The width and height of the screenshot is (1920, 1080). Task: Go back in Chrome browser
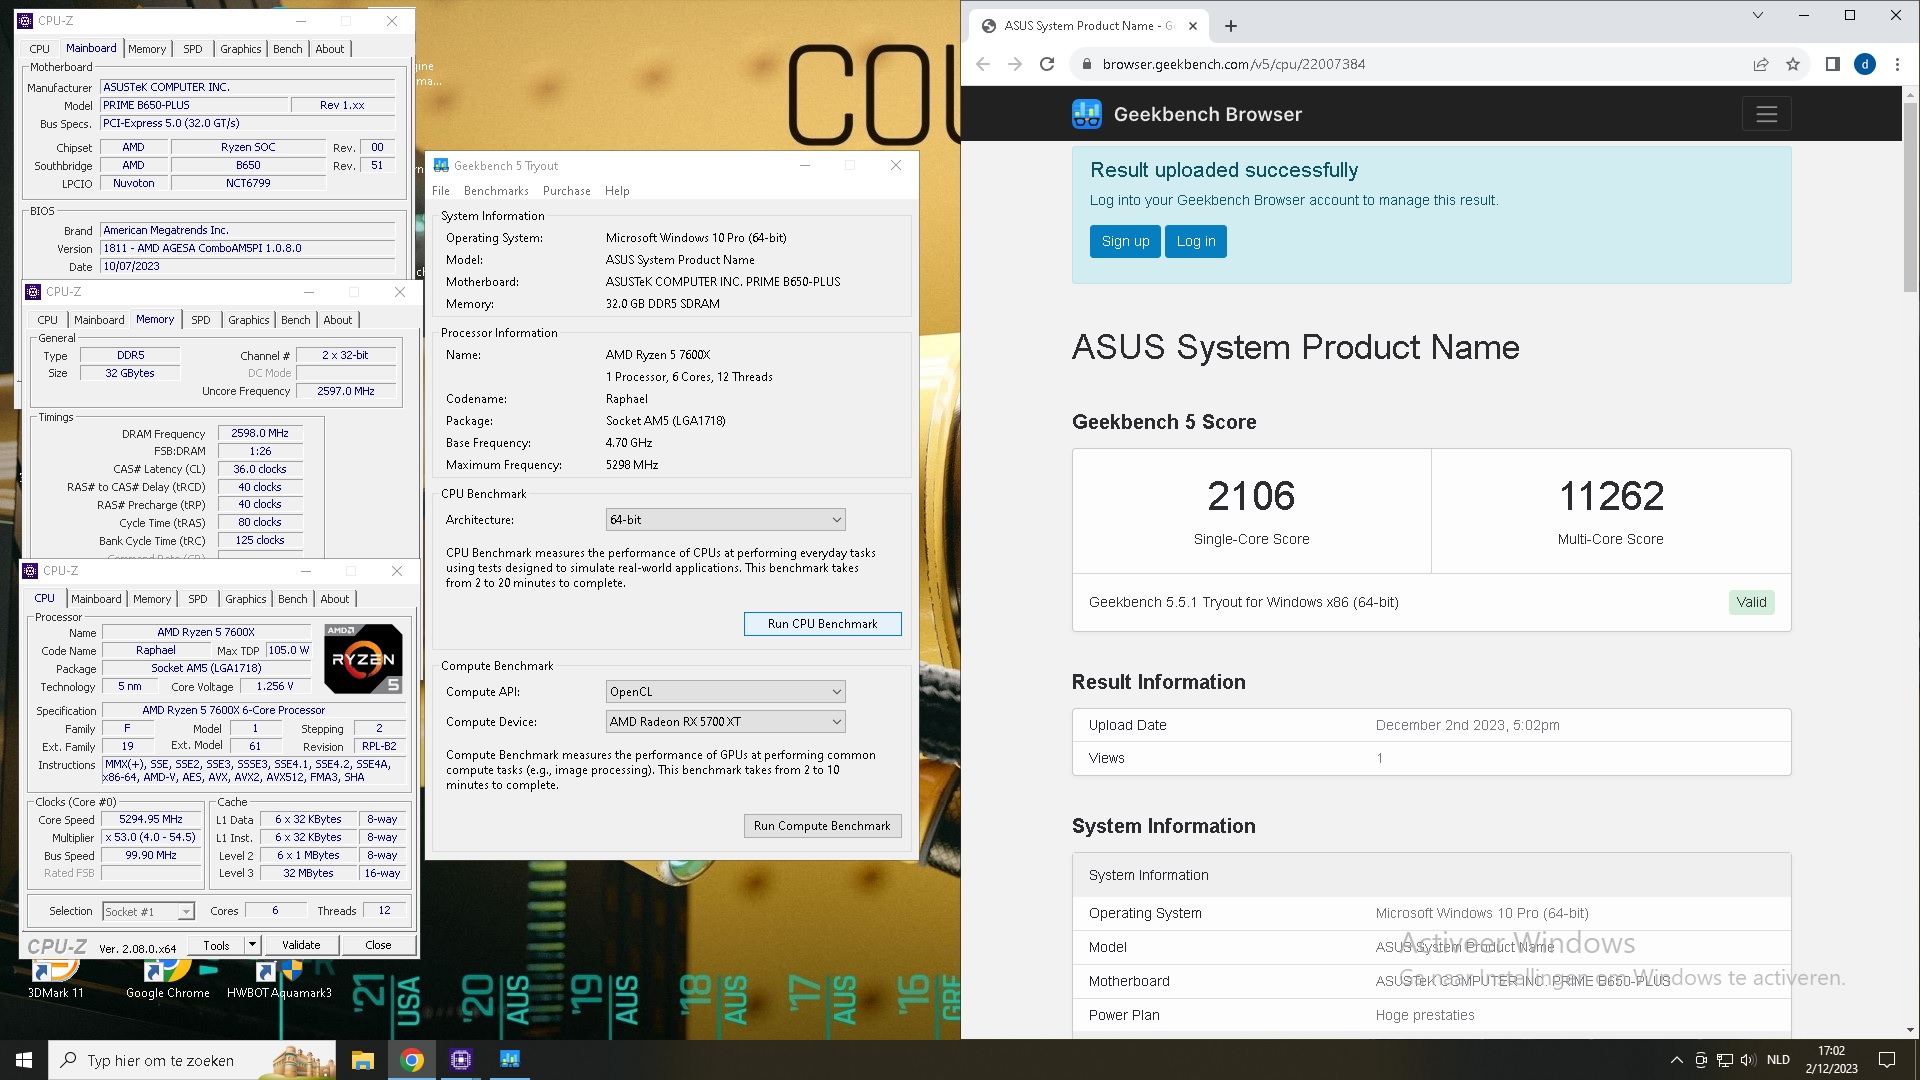(x=983, y=64)
